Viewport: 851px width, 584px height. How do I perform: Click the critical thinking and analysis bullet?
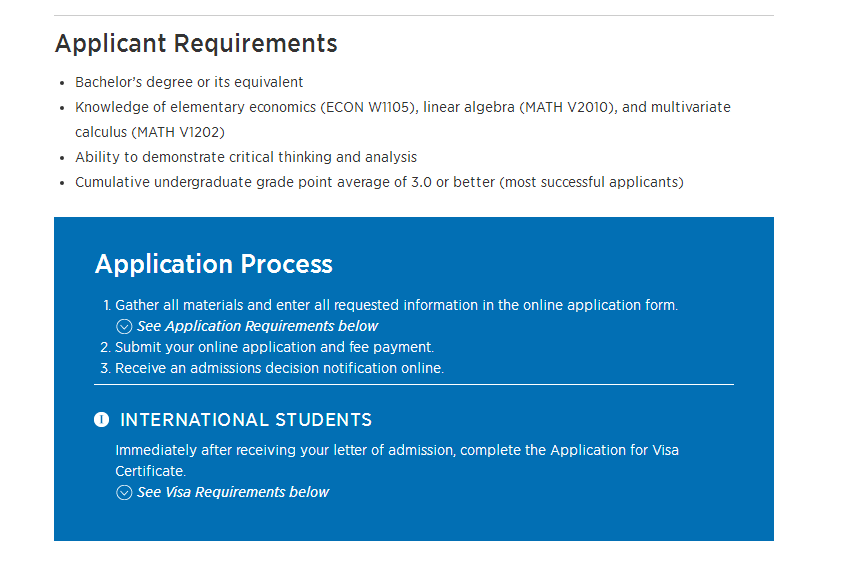click(246, 157)
